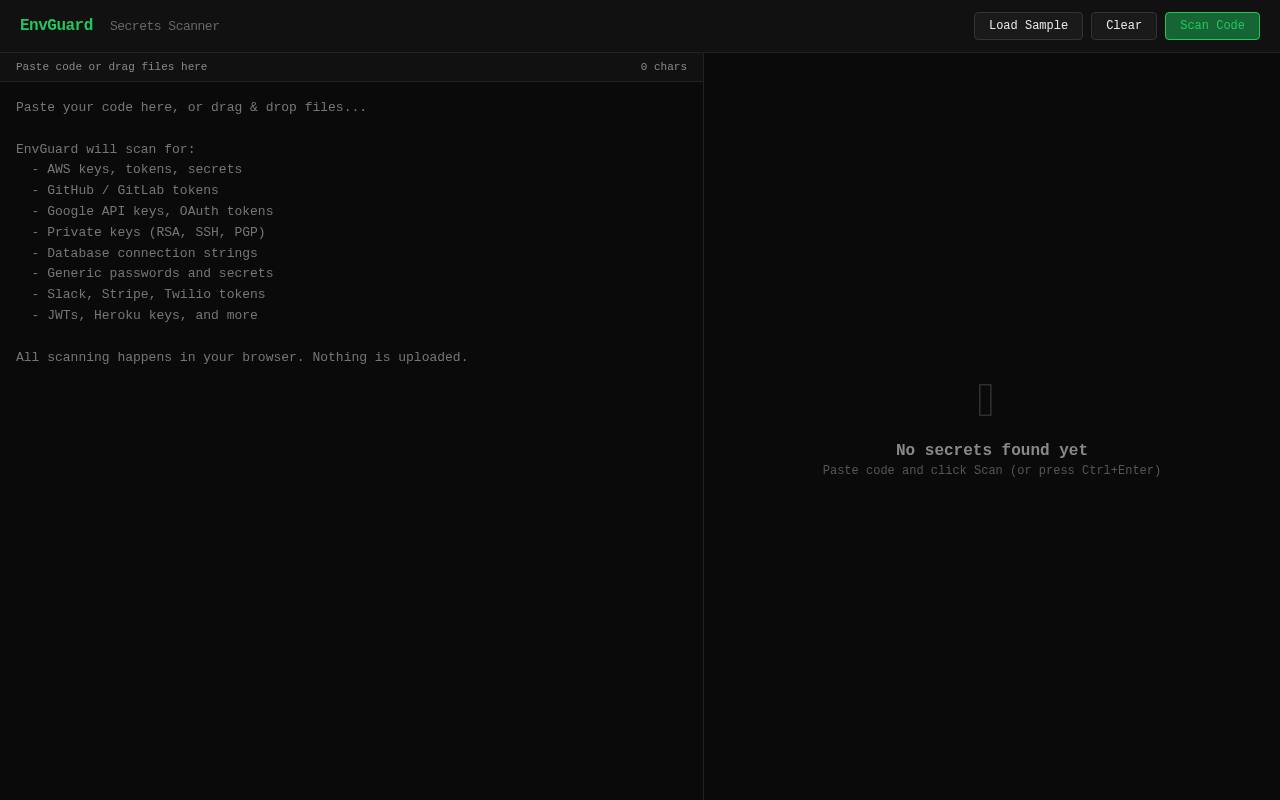This screenshot has height=800, width=1280.
Task: Click the '0 chars' counter
Action: 664,67
